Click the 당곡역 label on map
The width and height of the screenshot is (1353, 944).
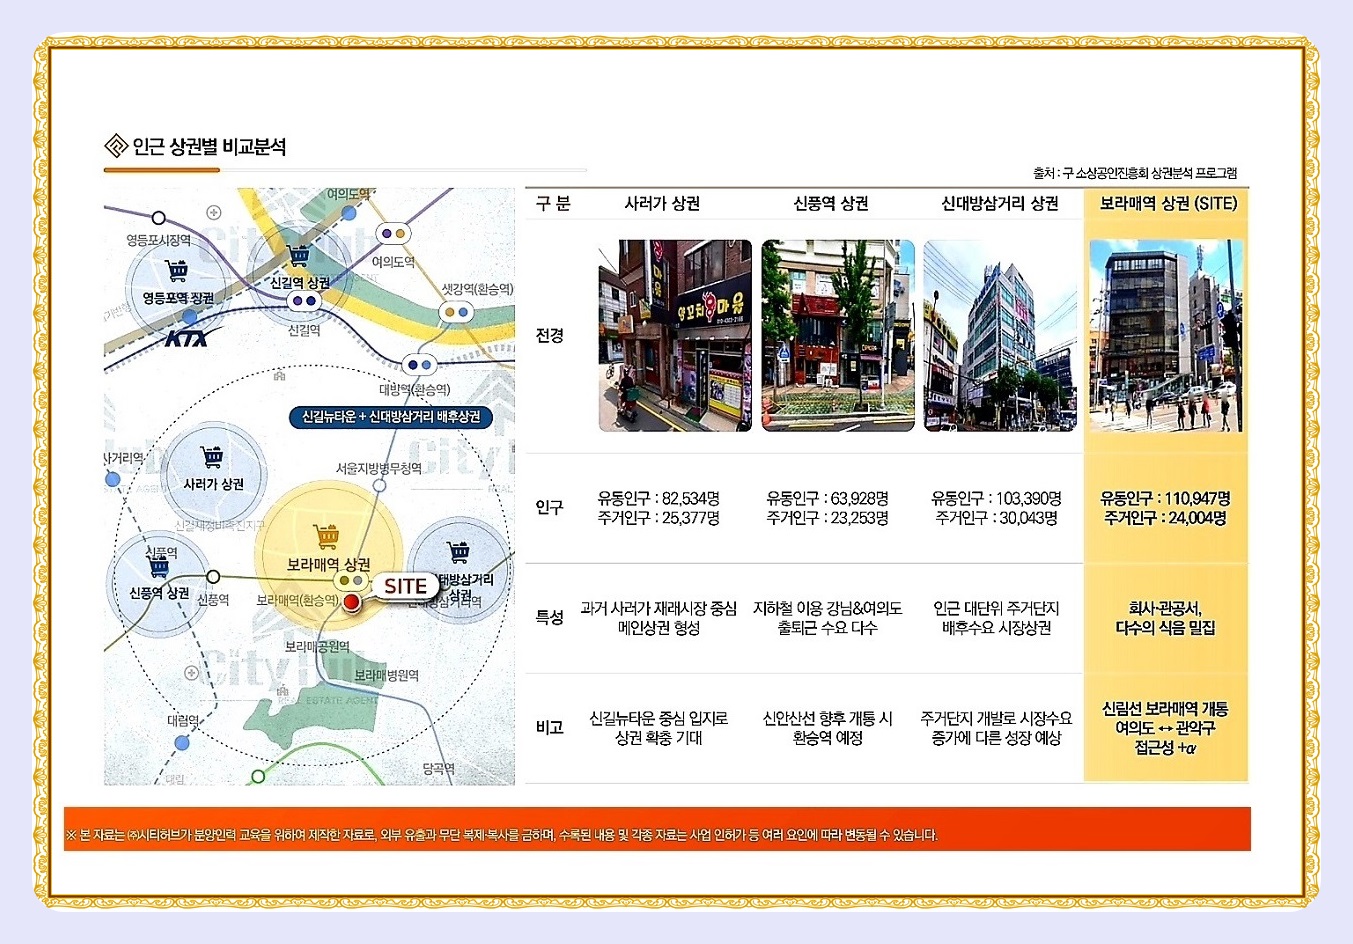(438, 769)
